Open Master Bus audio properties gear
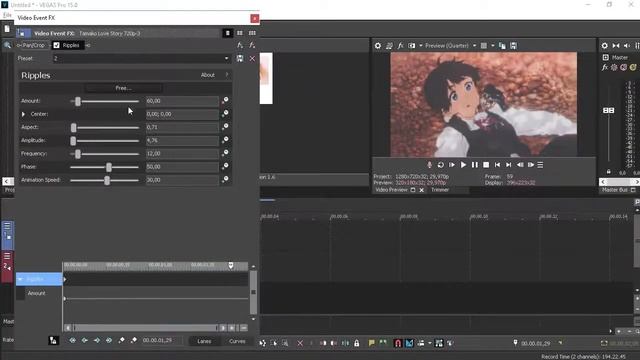This screenshot has width=640, height=360. point(604,46)
